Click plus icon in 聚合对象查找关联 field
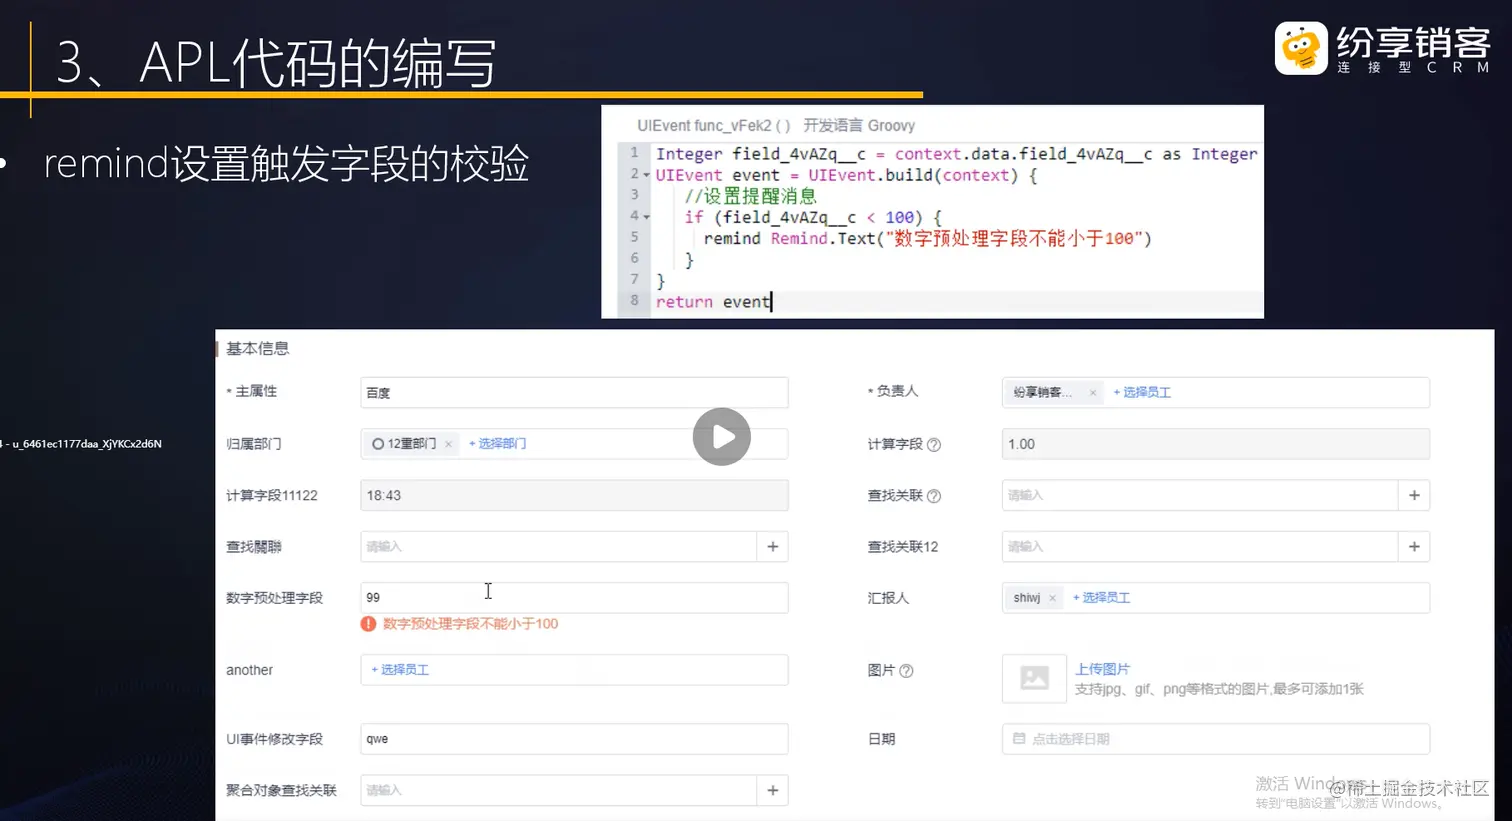Viewport: 1512px width, 821px height. coord(772,790)
